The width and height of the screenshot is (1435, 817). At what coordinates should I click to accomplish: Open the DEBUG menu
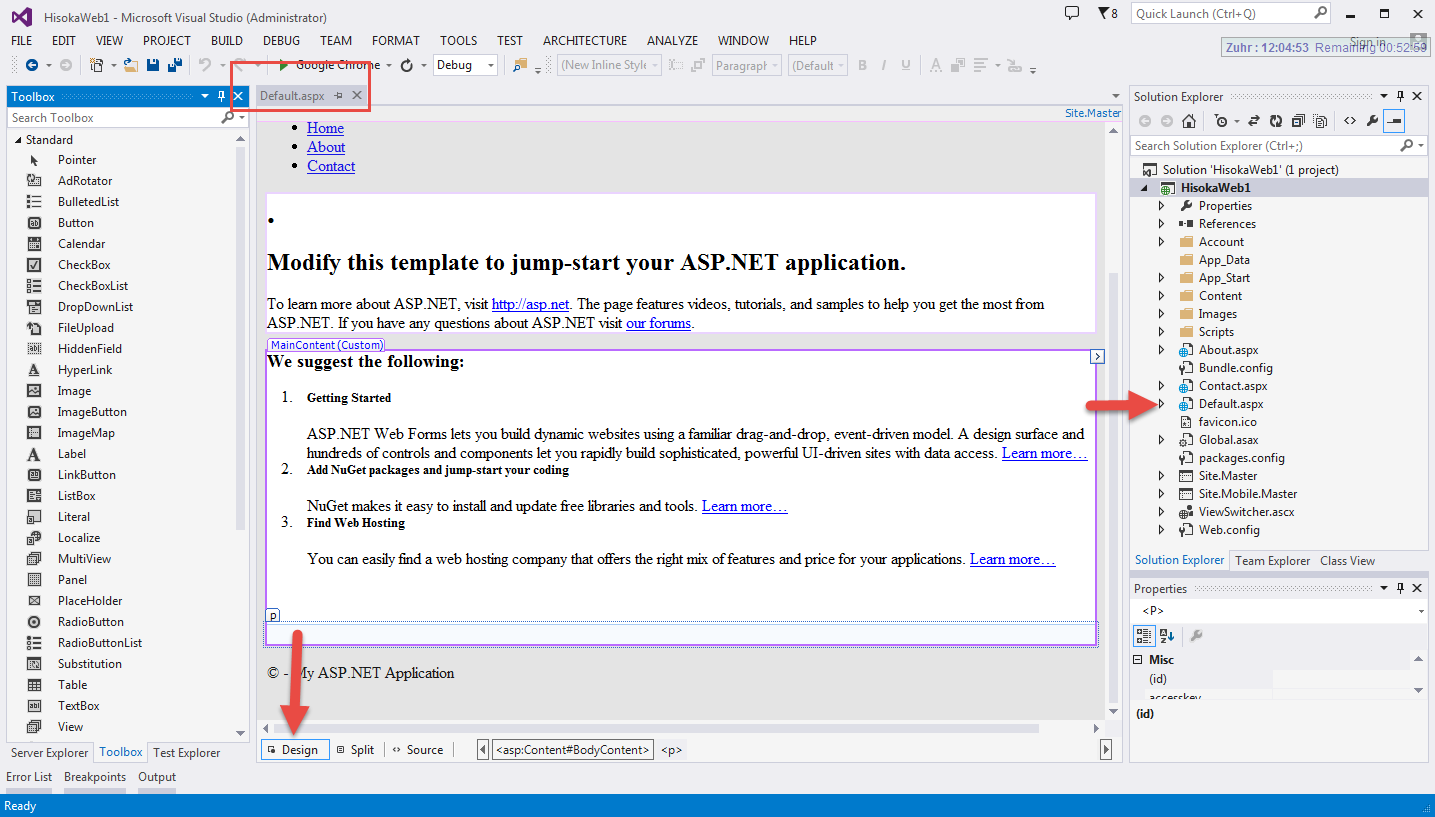(x=281, y=40)
